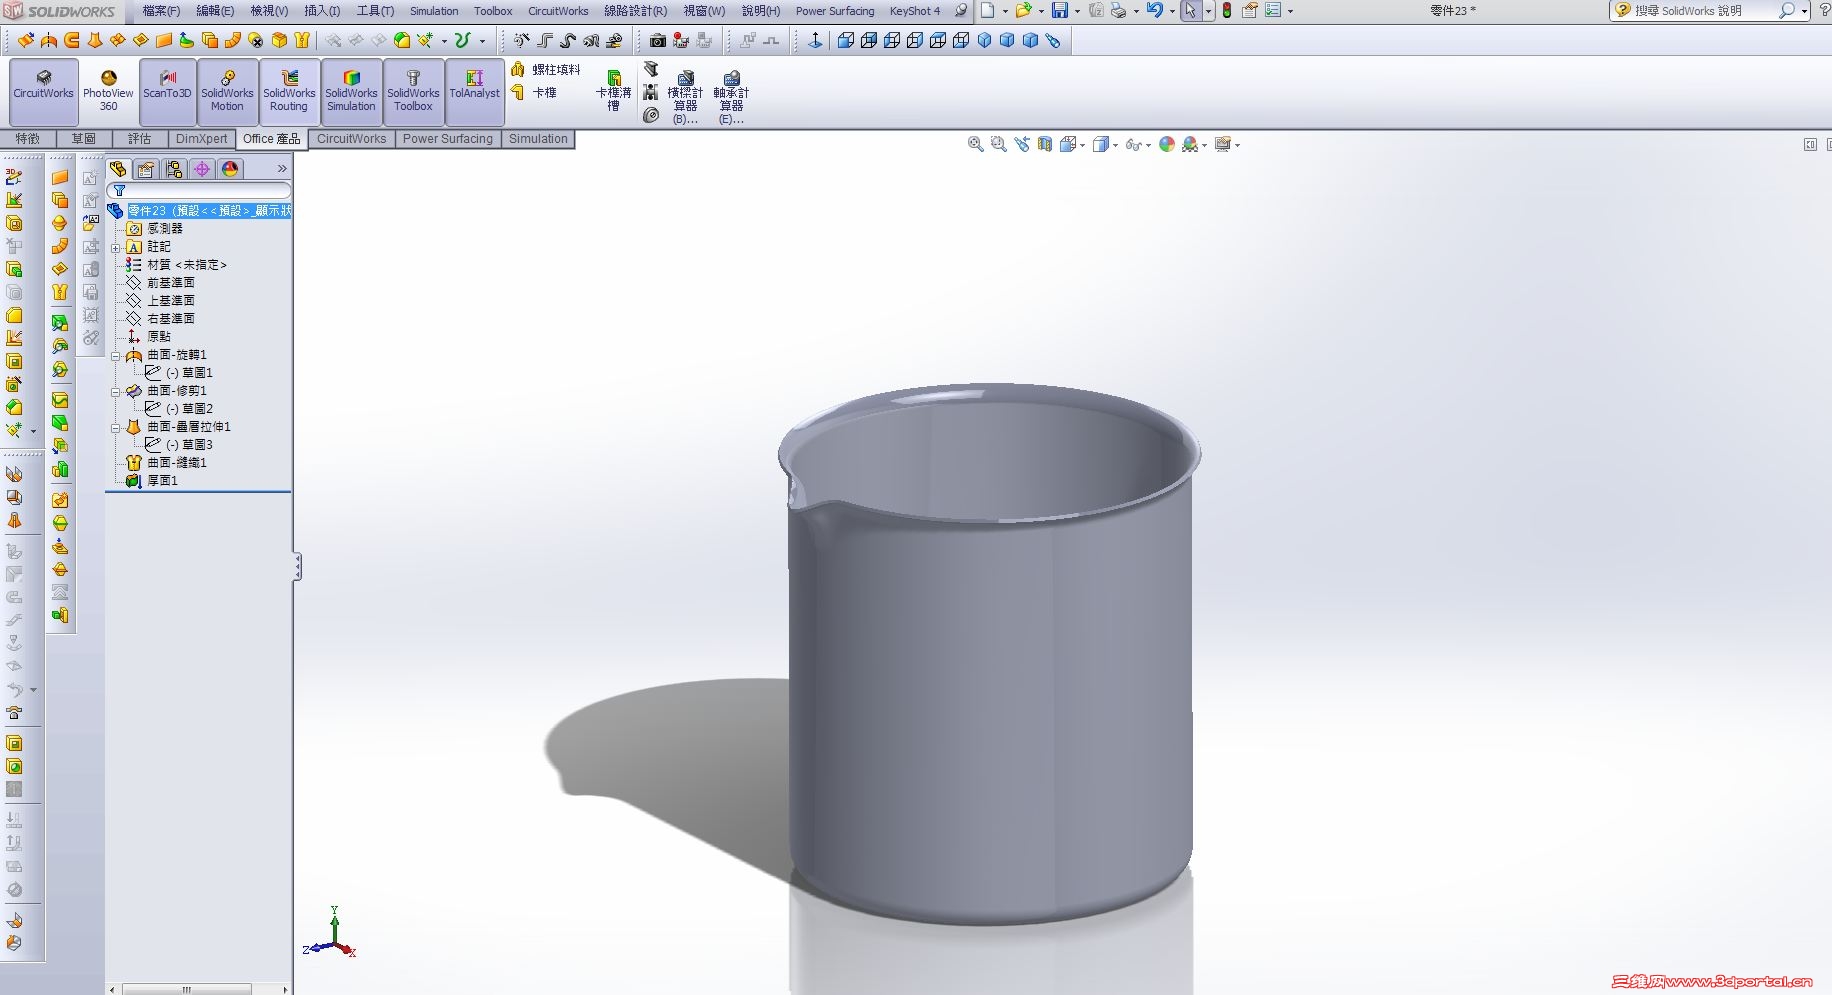Collapse the 曲面-修剪1 feature

[116, 391]
